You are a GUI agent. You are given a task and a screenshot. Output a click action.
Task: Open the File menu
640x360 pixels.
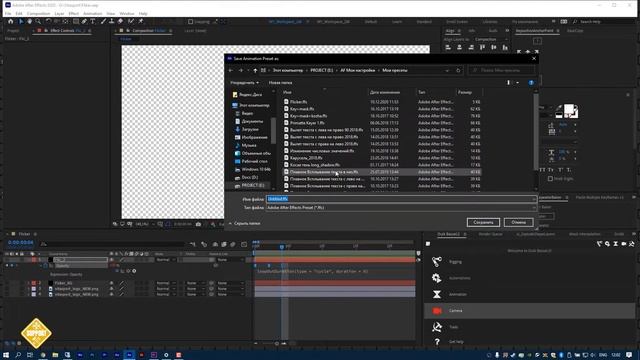coord(8,13)
